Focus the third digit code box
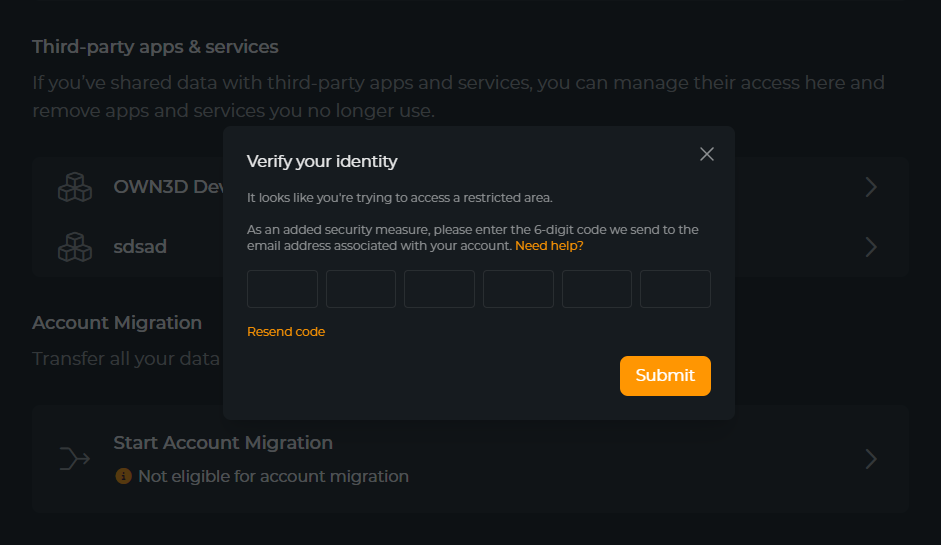 [439, 289]
